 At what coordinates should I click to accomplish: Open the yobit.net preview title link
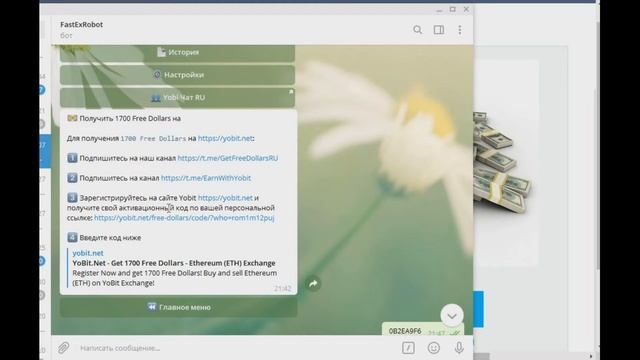88,253
